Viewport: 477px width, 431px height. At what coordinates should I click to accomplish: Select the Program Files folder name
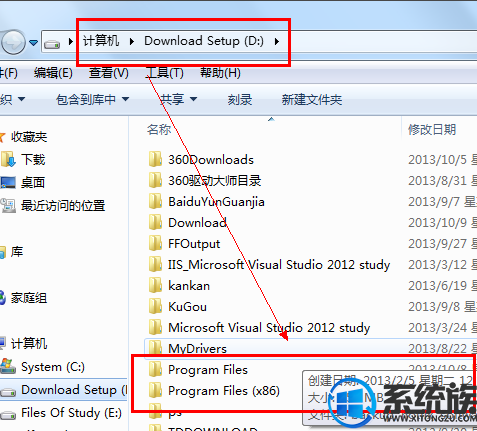pos(208,370)
